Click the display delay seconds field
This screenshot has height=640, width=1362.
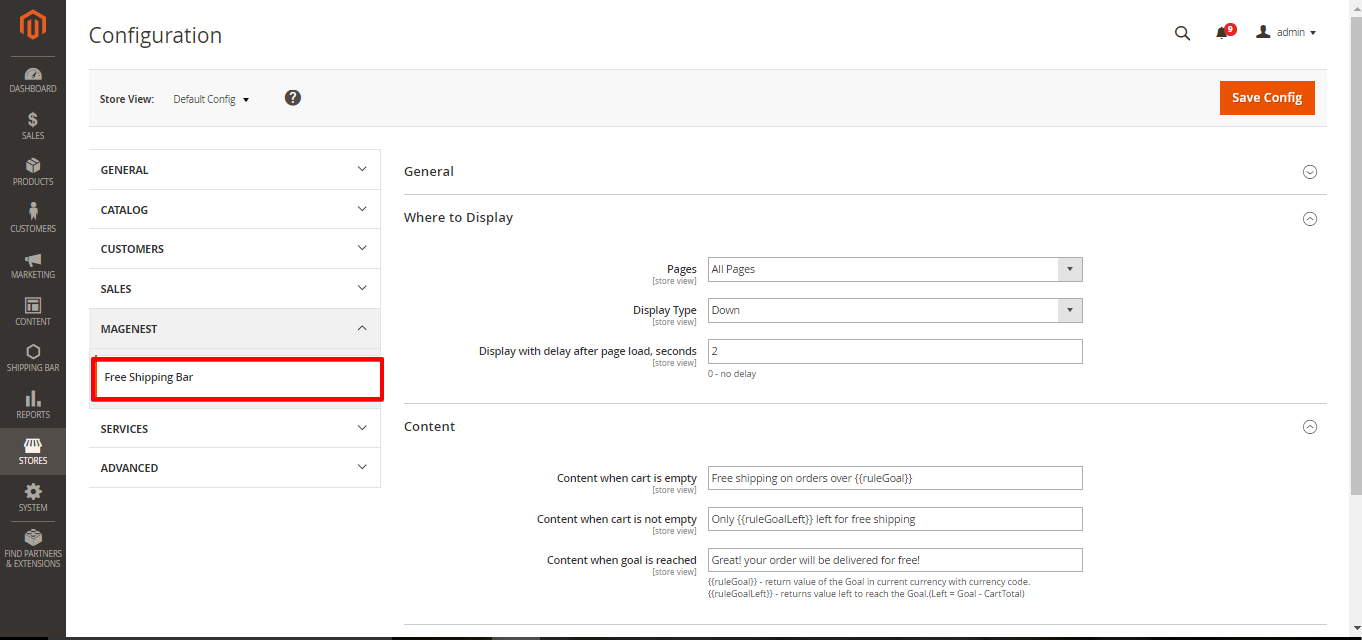(894, 351)
